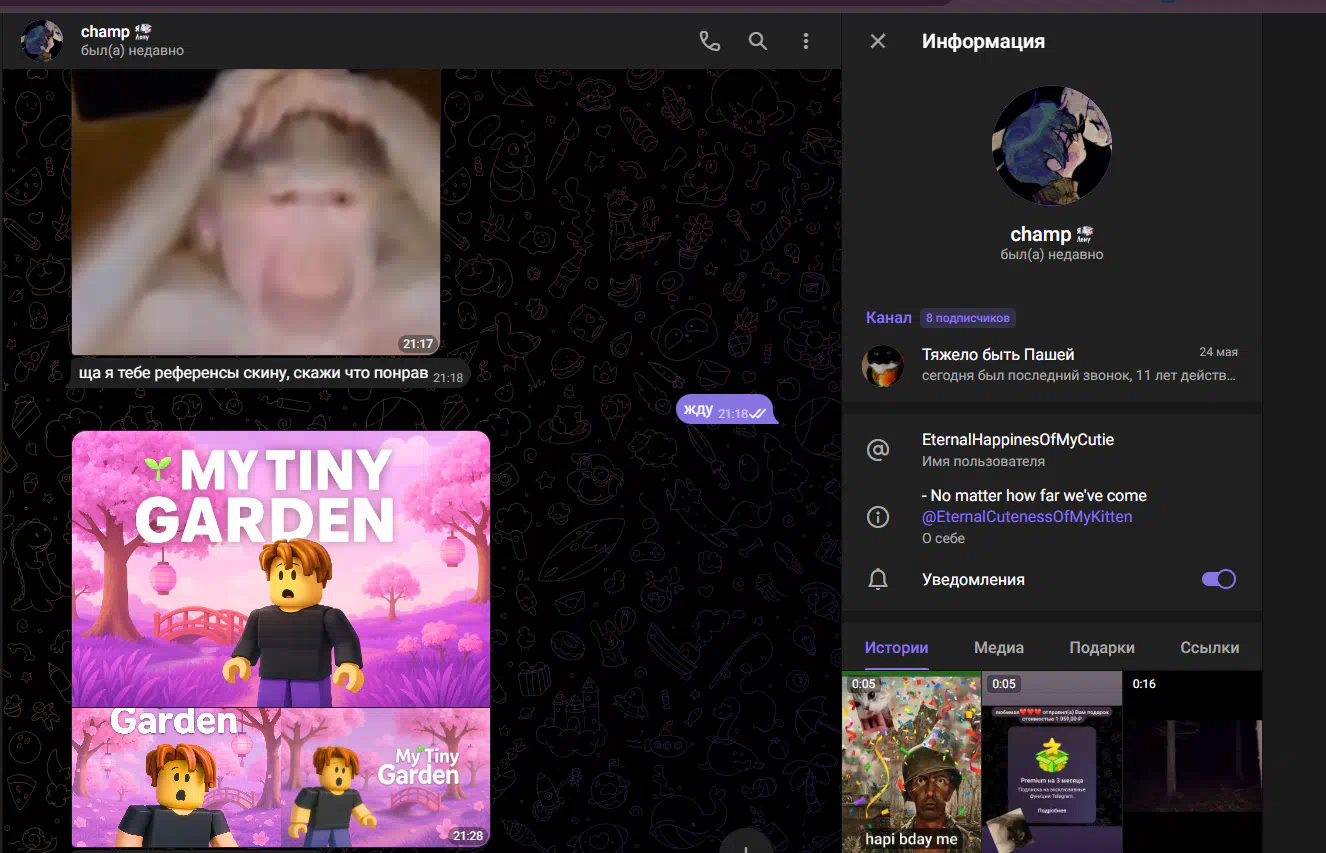Switch to the Истории tab

897,647
